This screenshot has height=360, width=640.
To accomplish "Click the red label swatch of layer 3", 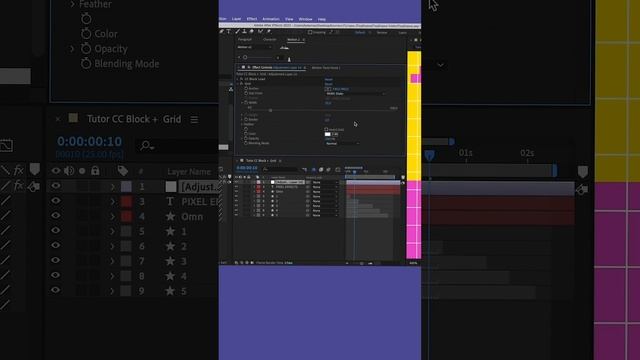I will 127,201.
